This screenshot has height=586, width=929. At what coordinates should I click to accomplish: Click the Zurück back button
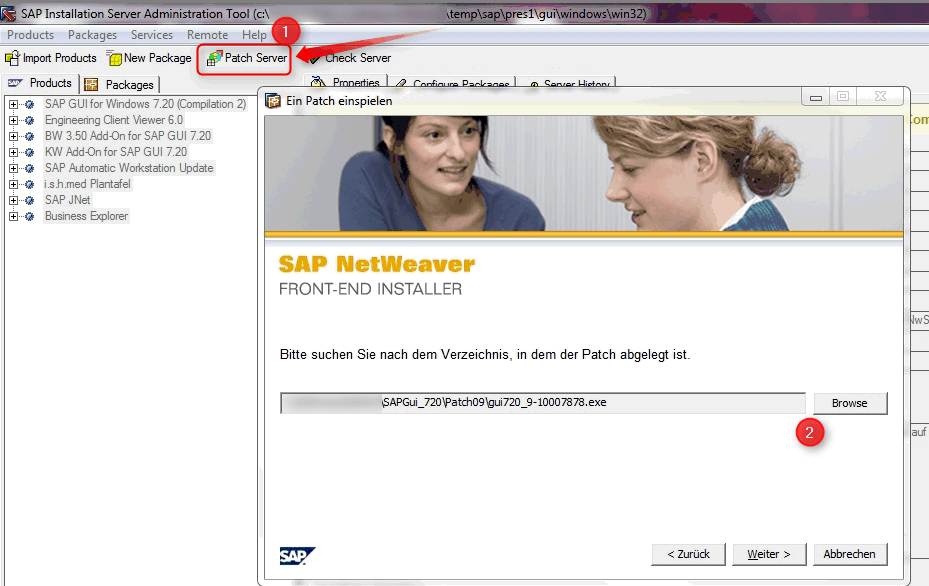point(688,555)
